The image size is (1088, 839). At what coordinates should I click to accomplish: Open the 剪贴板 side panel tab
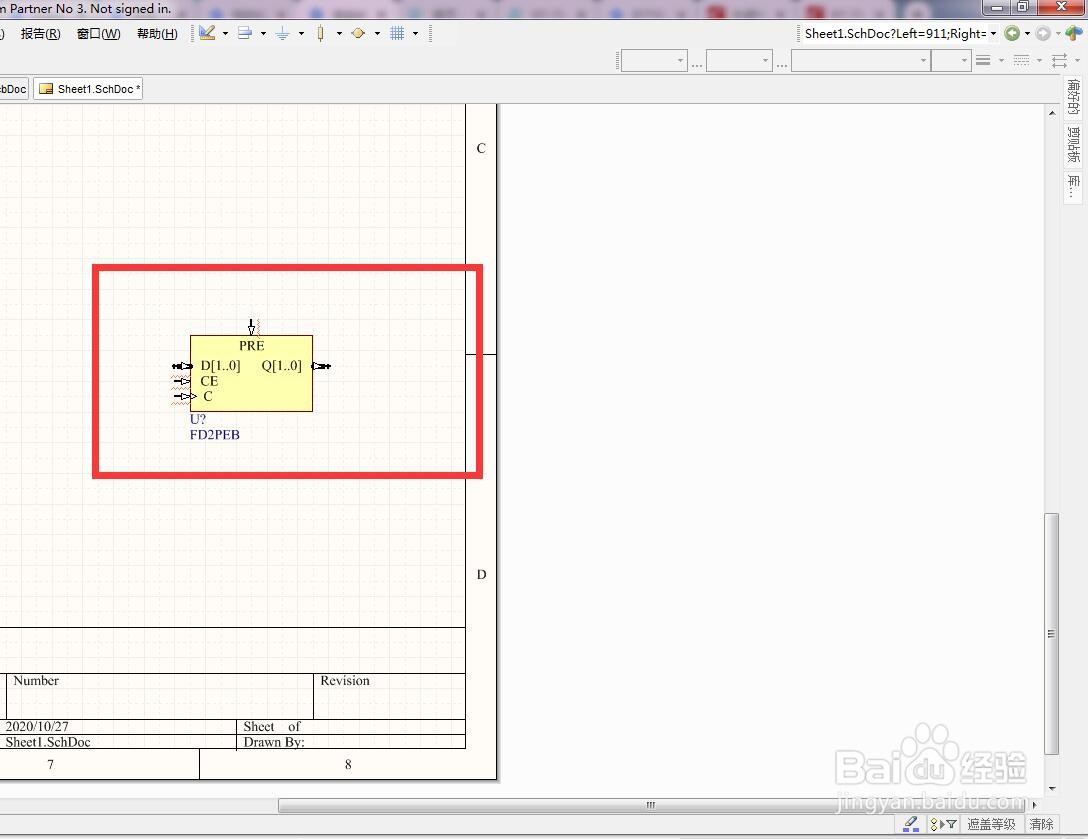coord(1073,144)
